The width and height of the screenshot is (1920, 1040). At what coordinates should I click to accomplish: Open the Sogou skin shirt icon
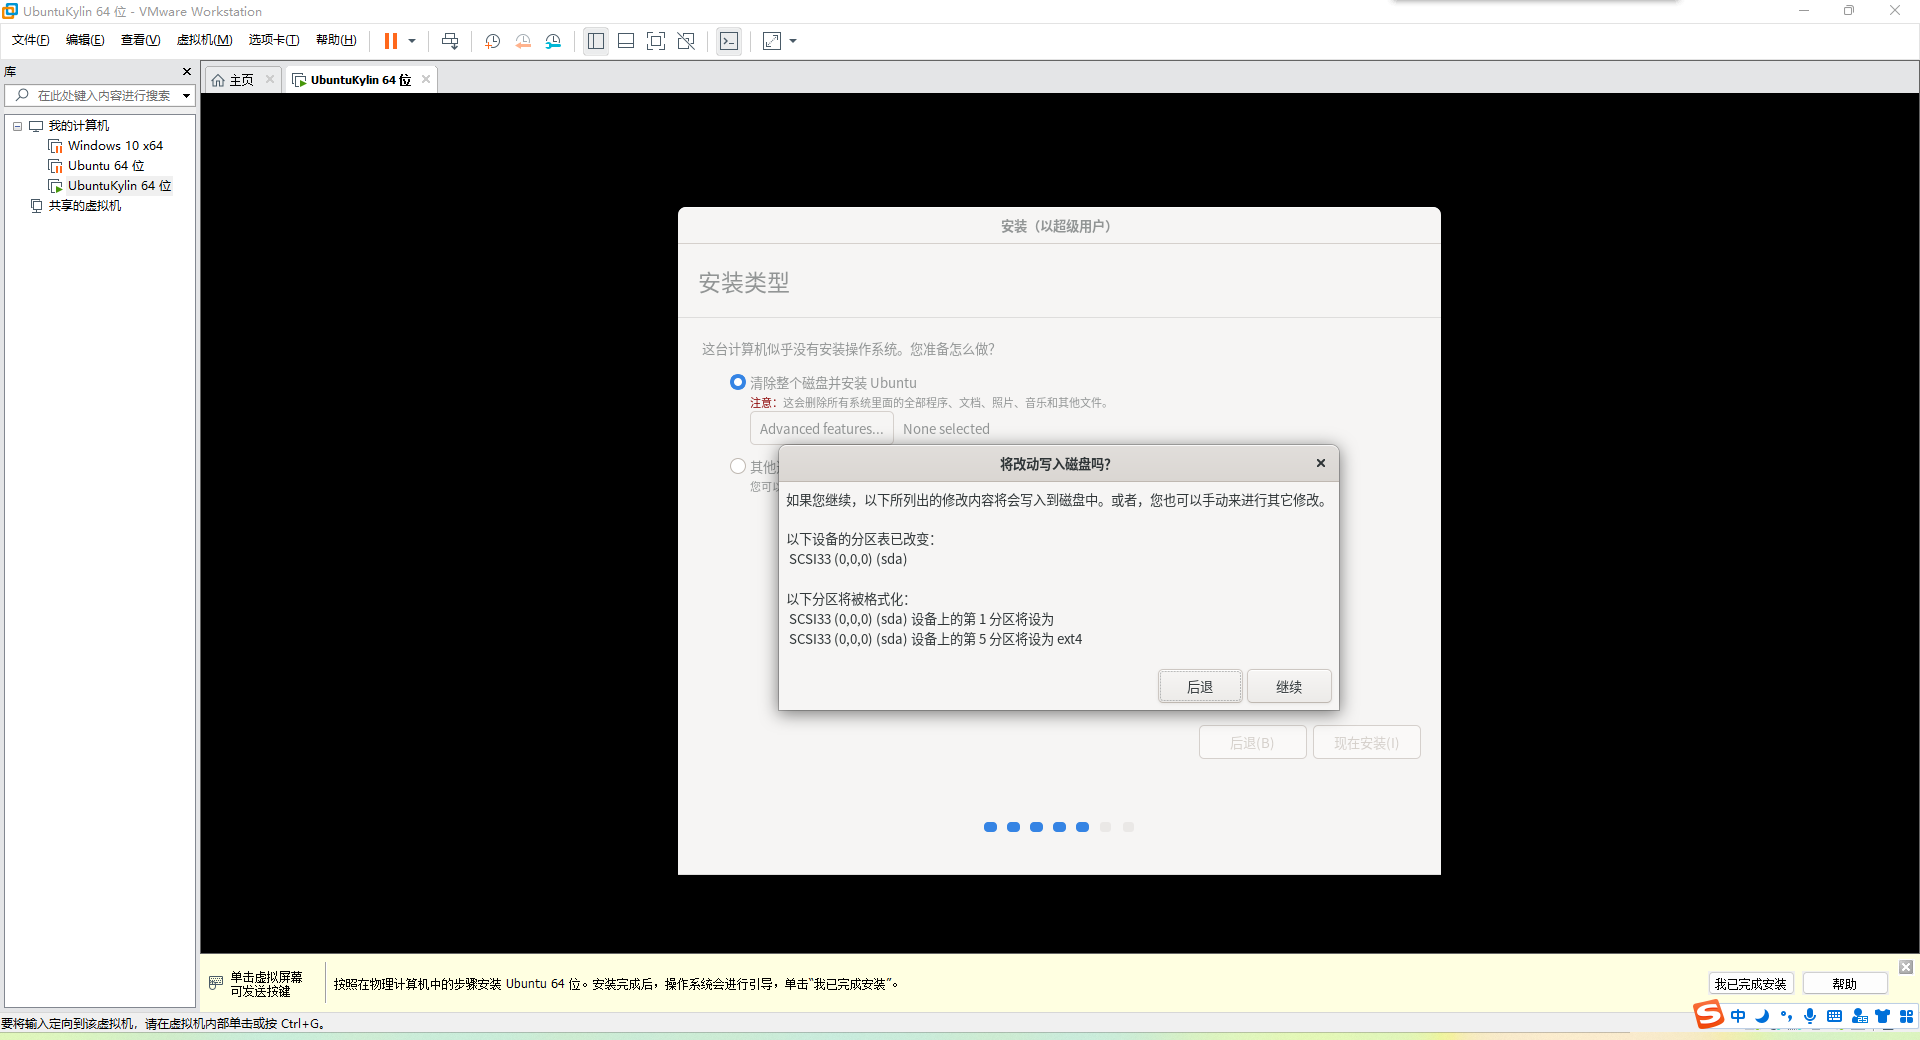click(x=1883, y=1016)
